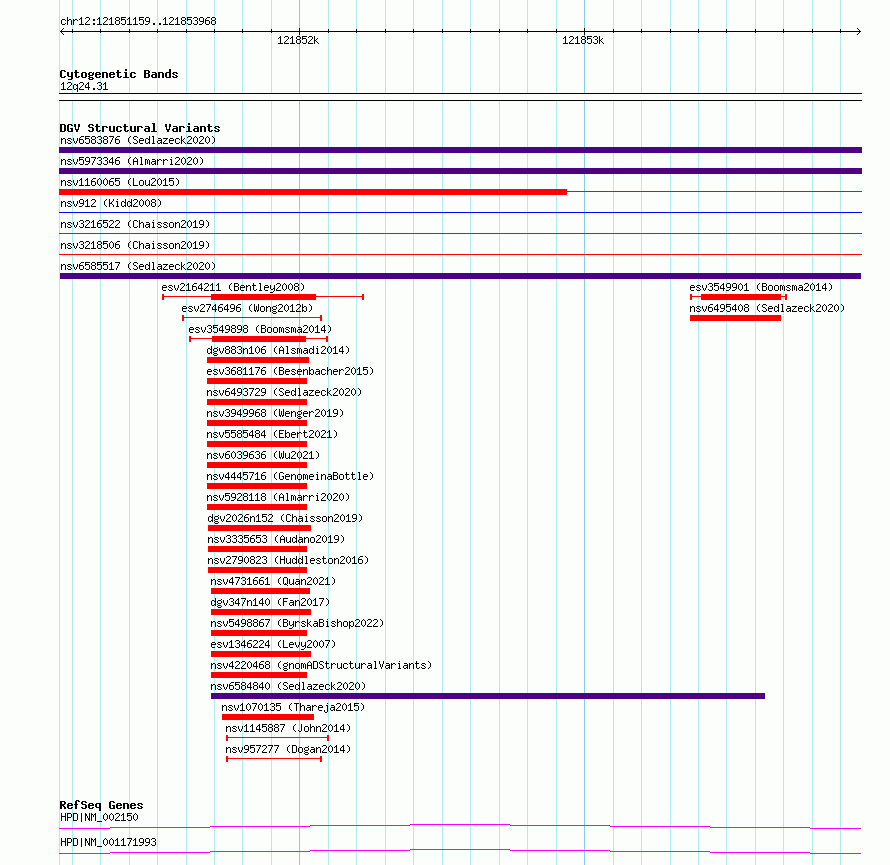Select nsv957277 (Dogan2014) label
The width and height of the screenshot is (890, 865).
[x=288, y=749]
